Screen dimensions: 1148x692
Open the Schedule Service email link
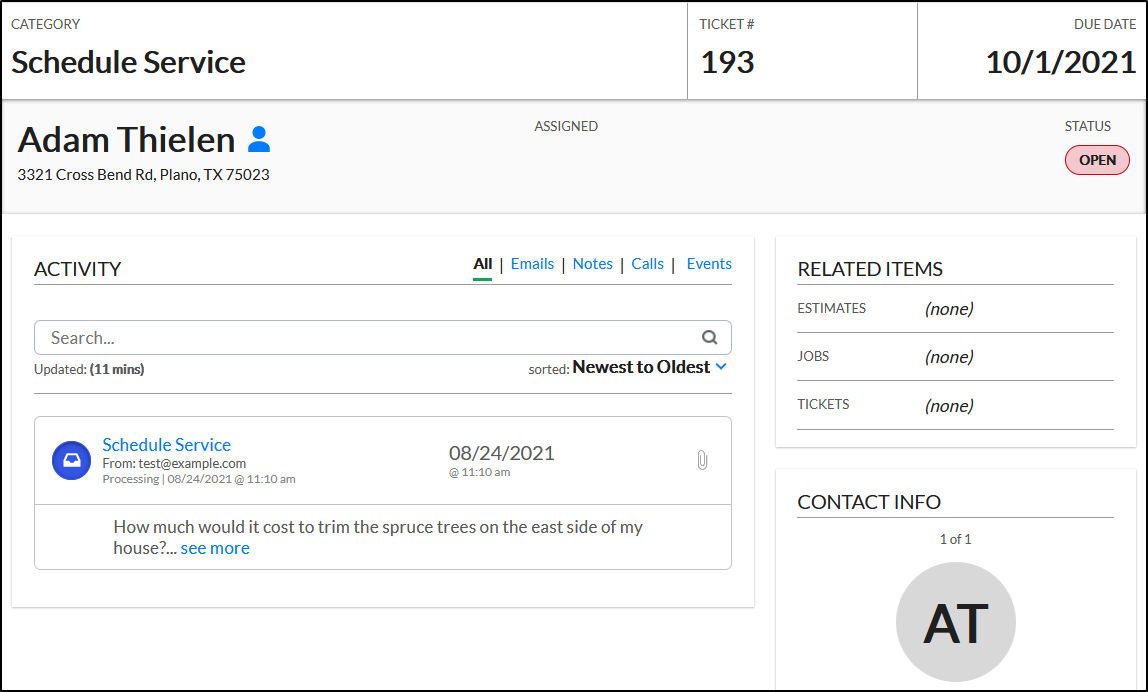[166, 445]
